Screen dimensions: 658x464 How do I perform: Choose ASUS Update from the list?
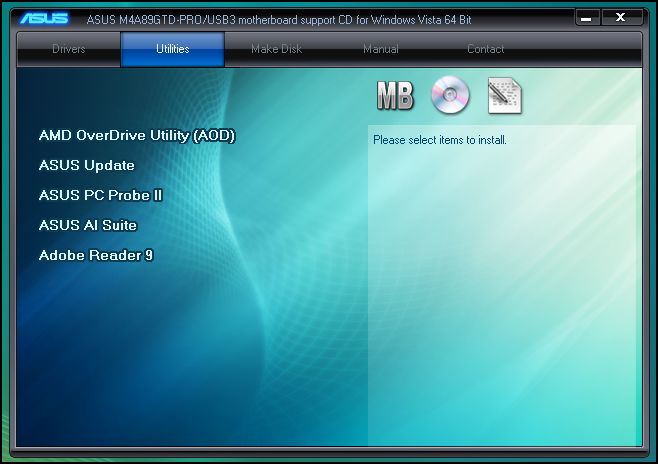[87, 165]
